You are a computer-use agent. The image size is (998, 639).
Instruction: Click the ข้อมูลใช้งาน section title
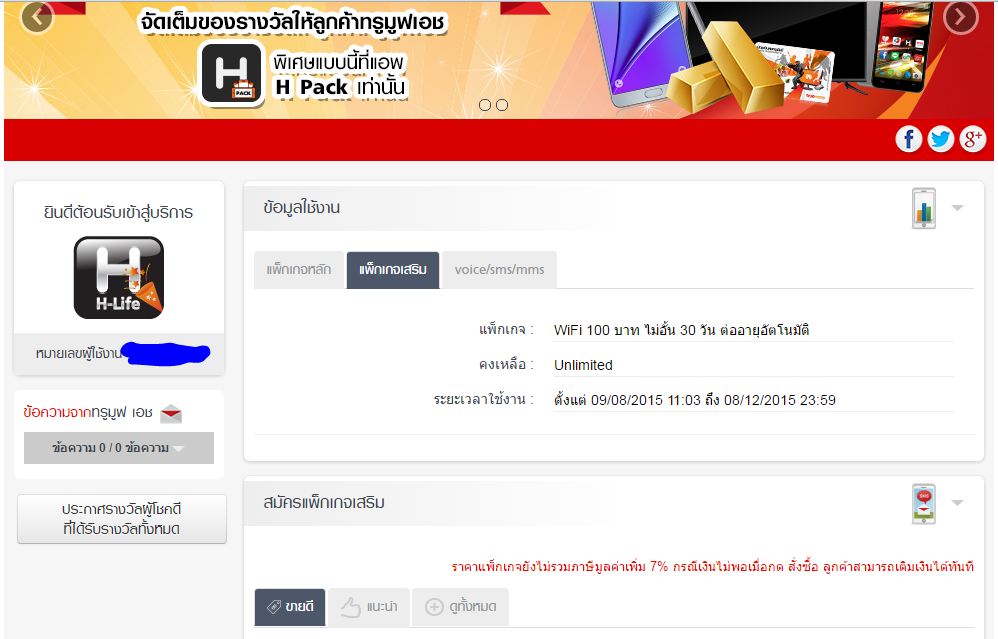pos(302,208)
